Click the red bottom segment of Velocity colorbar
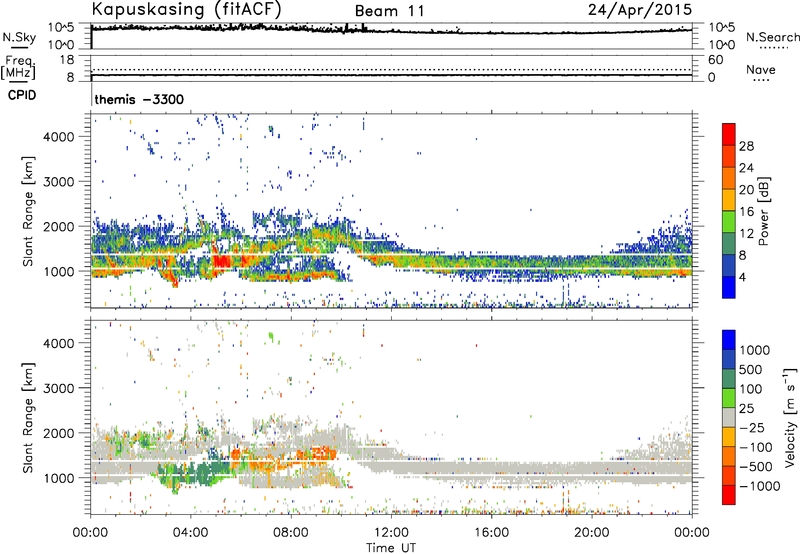Image resolution: width=800 pixels, height=554 pixels. point(729,495)
